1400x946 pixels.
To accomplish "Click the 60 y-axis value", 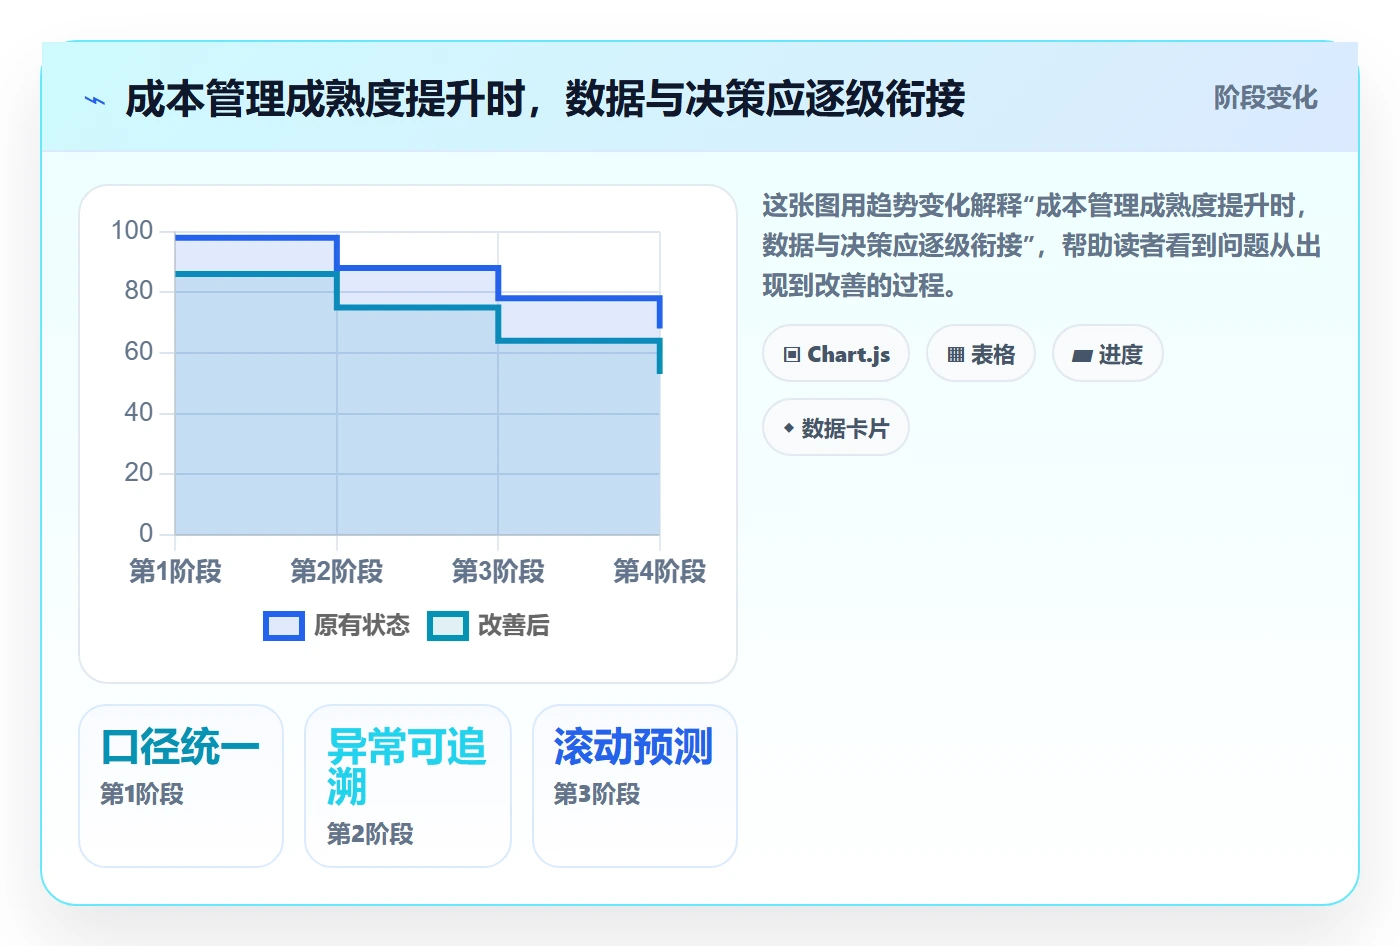I will pyautogui.click(x=139, y=352).
